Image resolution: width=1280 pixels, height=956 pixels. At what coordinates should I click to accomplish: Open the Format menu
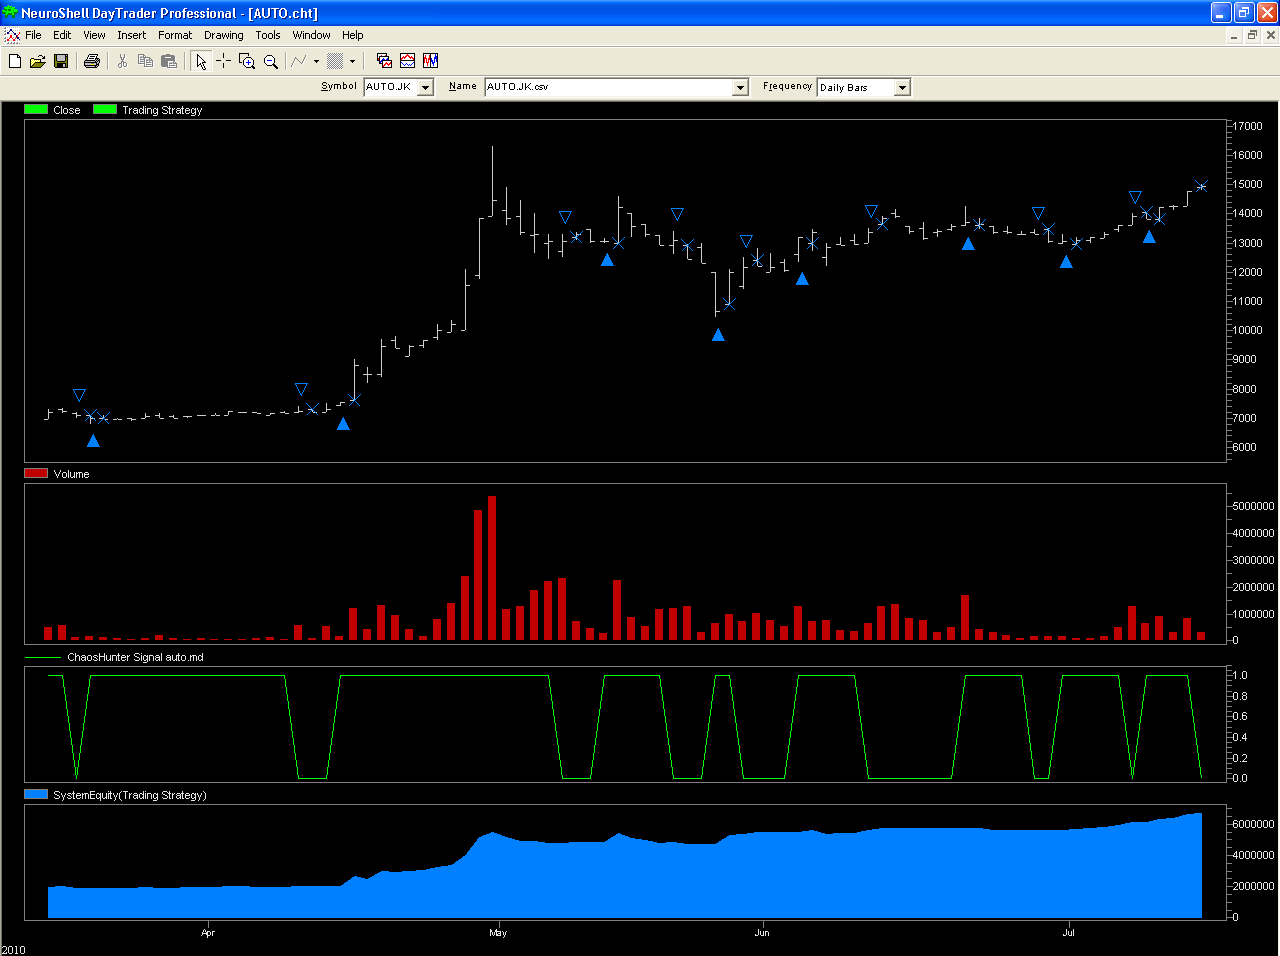(175, 35)
